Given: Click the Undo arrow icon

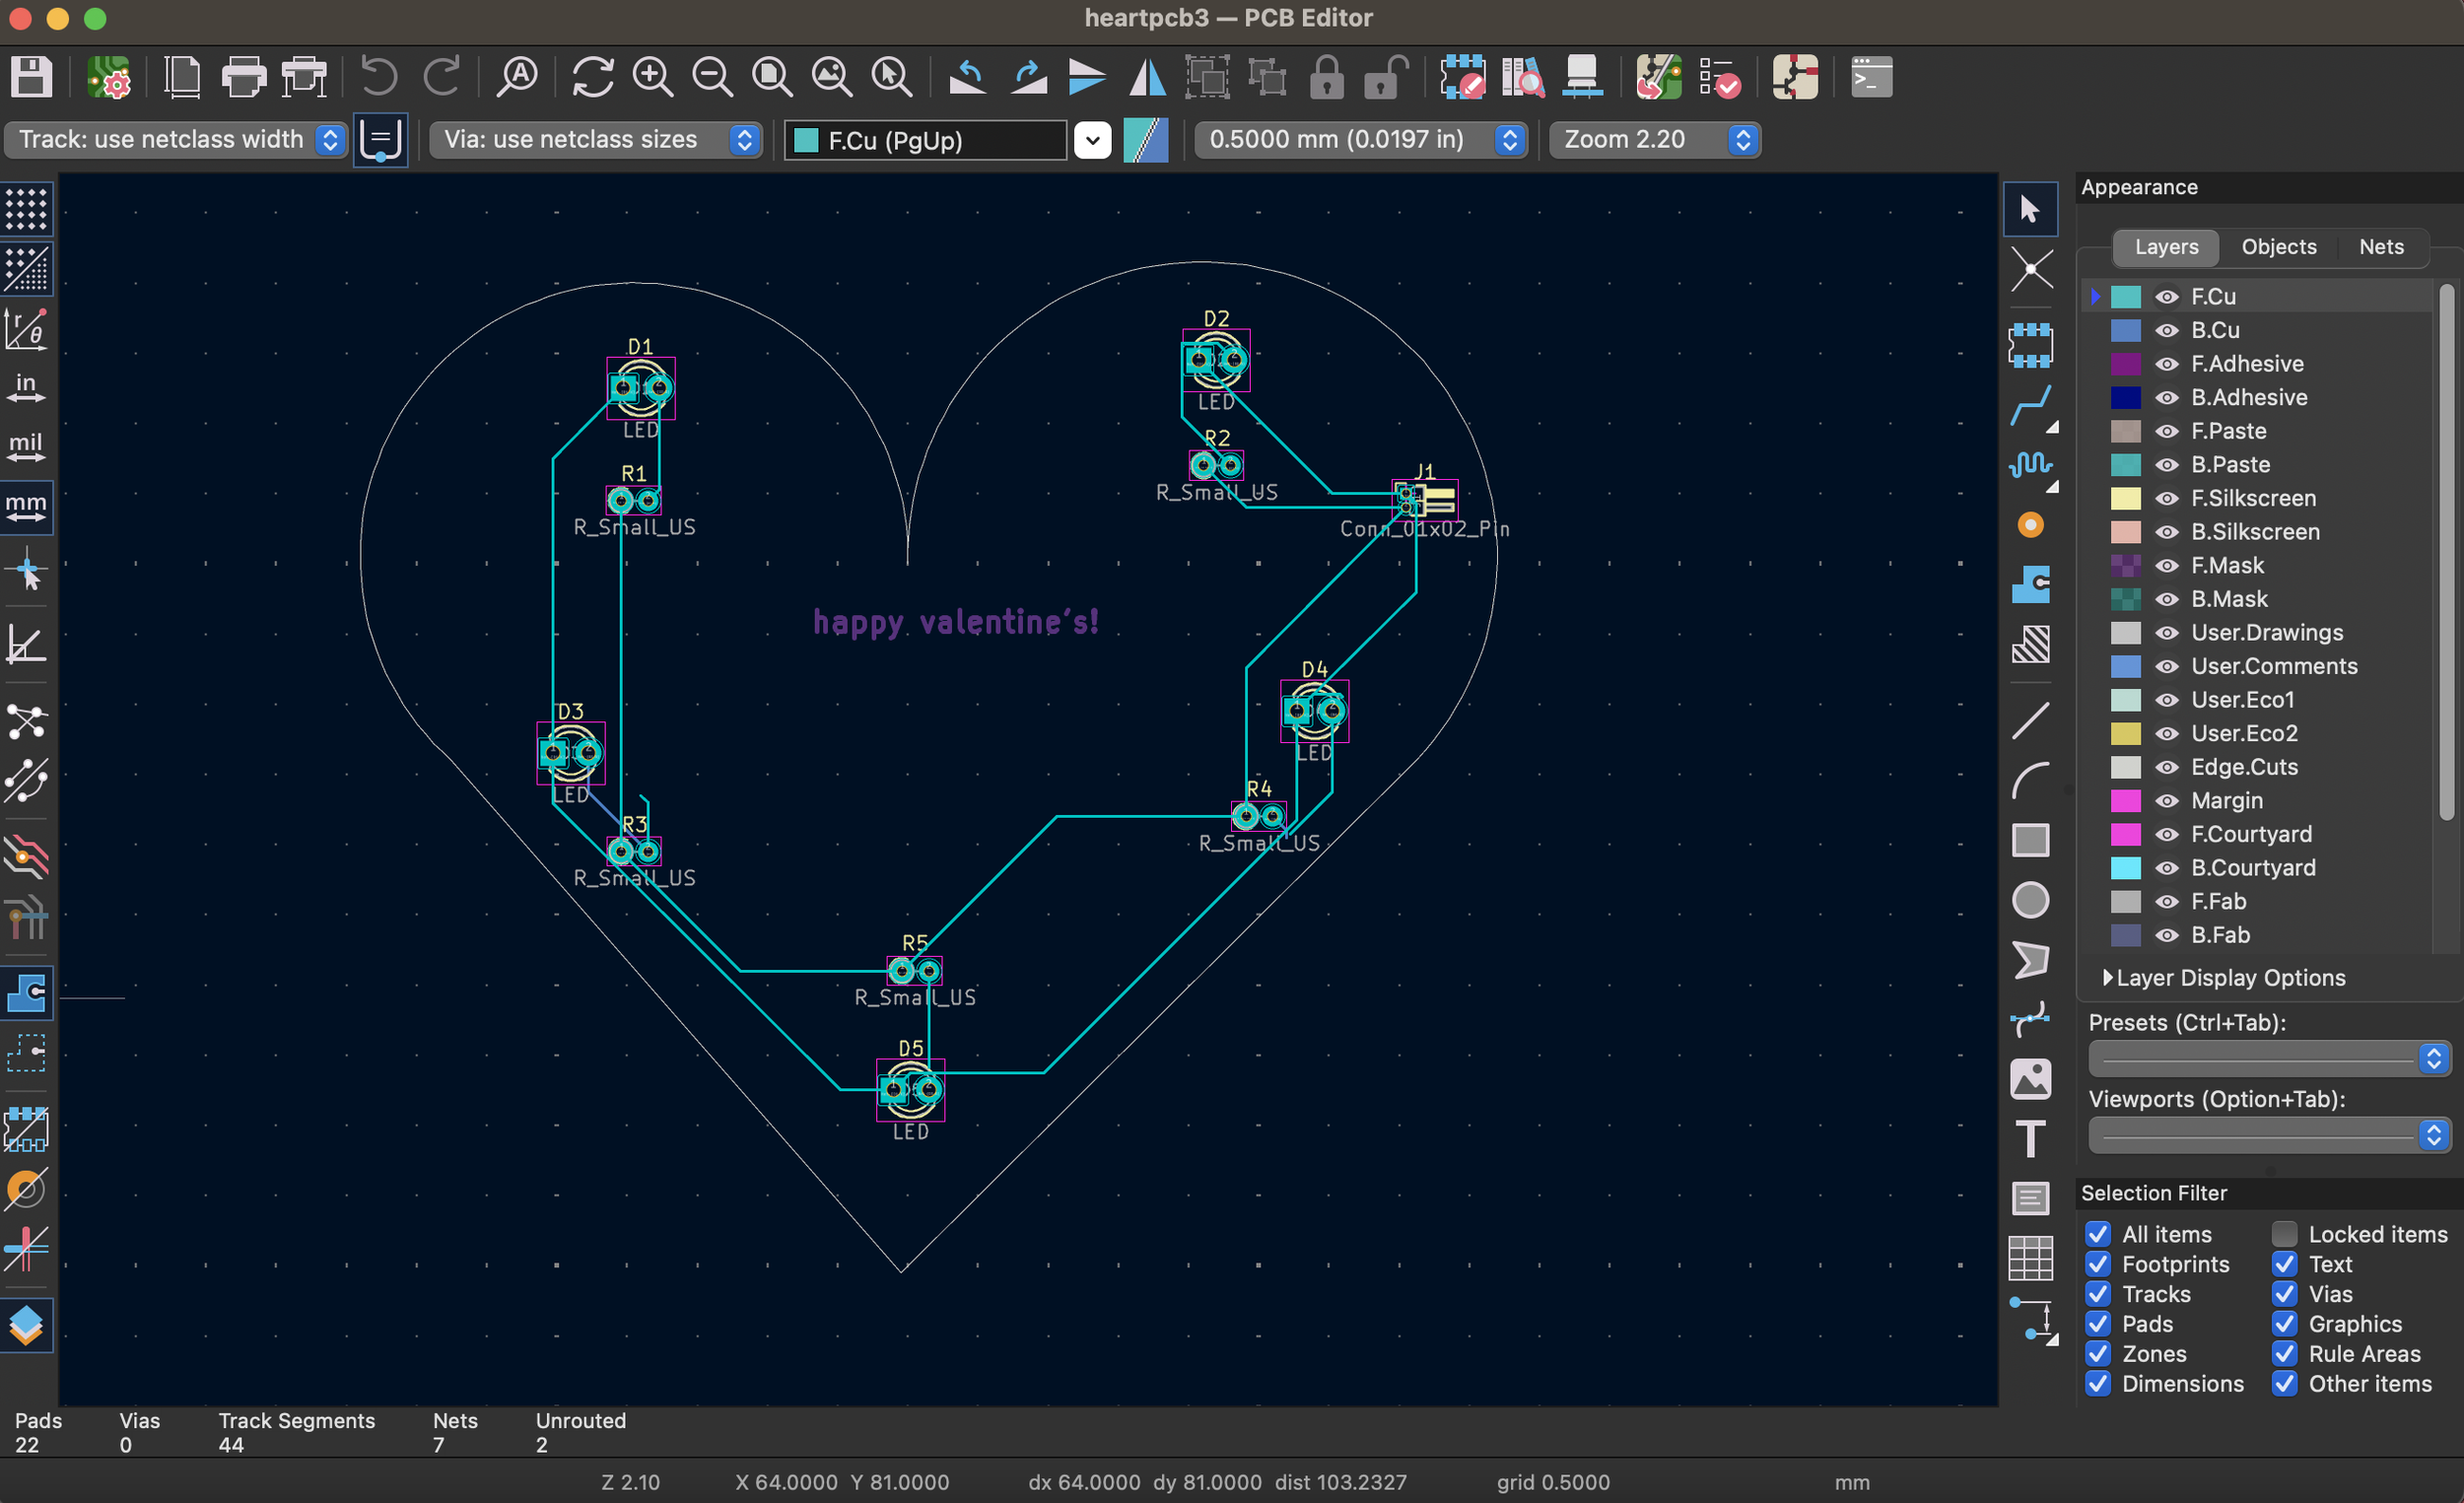Looking at the screenshot, I should (x=379, y=77).
